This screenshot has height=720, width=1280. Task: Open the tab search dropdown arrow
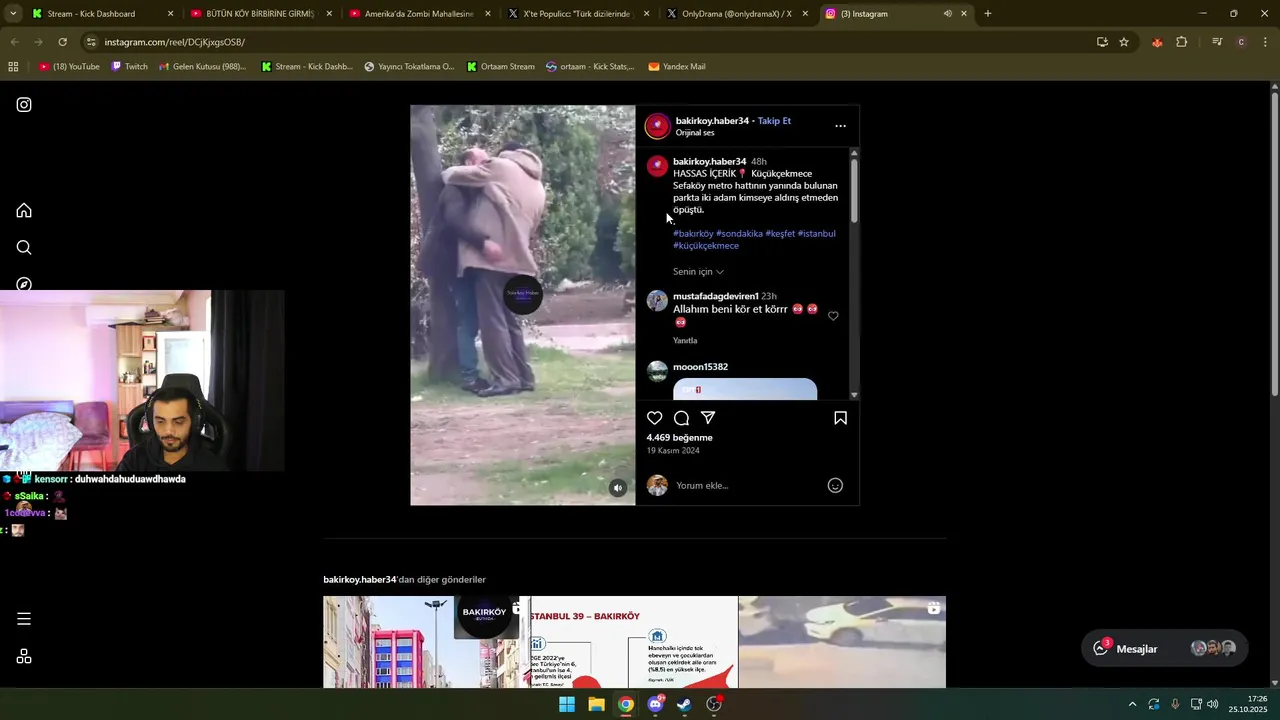click(13, 14)
